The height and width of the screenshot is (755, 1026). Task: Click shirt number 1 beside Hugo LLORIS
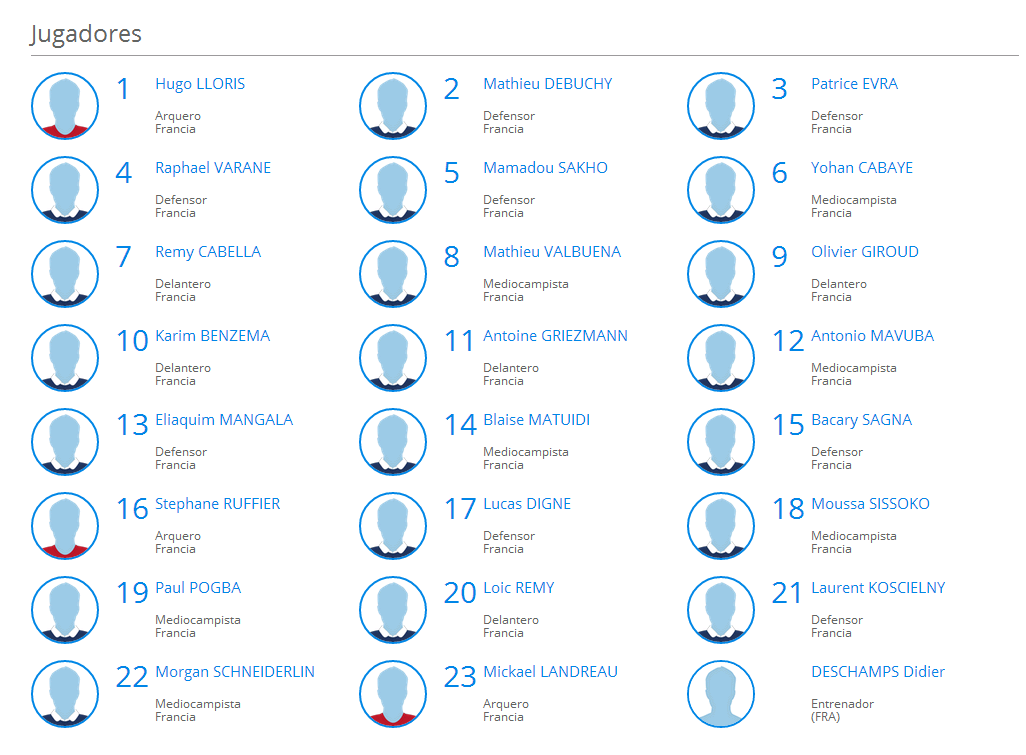point(123,89)
